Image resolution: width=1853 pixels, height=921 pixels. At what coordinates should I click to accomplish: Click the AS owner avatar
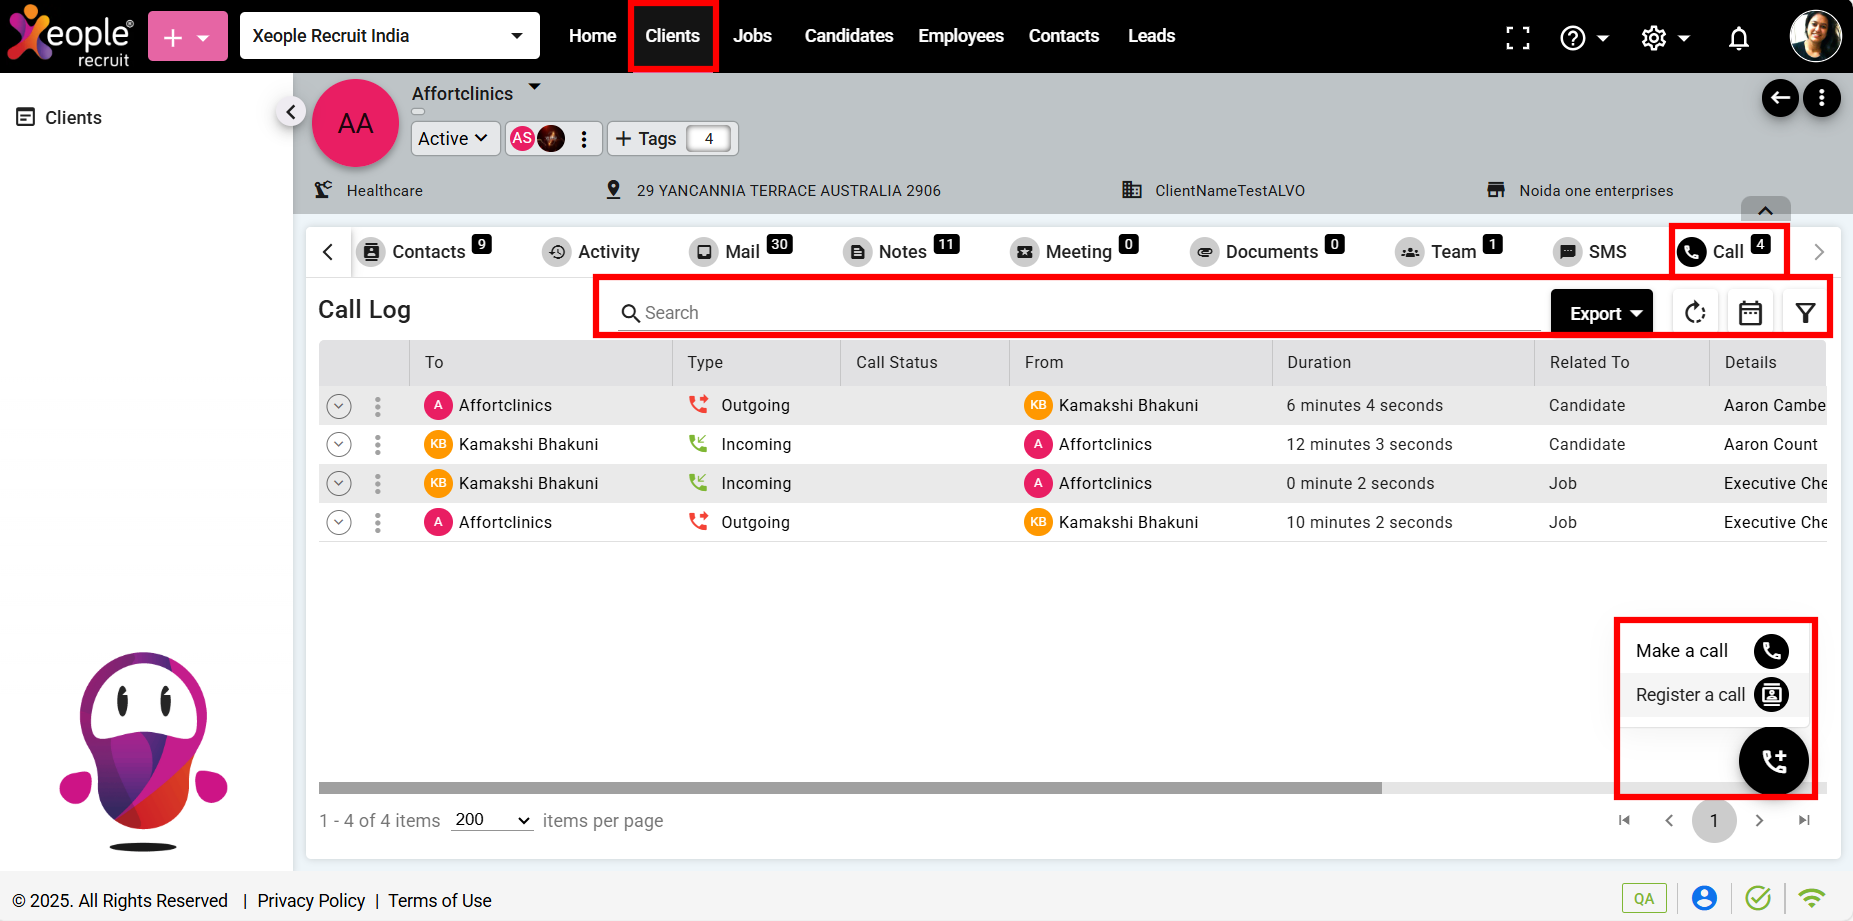coord(522,139)
